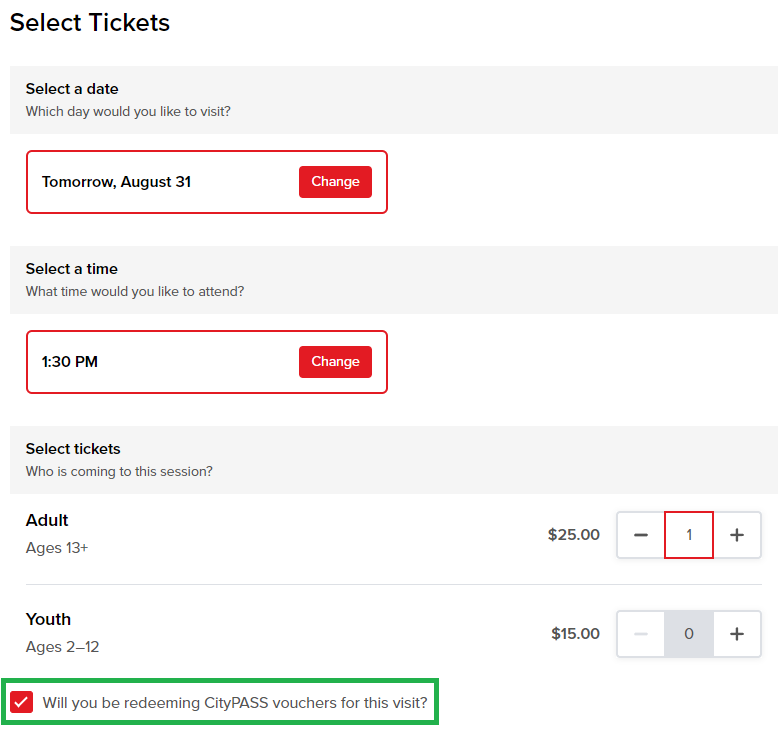Change the 1:30 PM time slot

[x=335, y=362]
